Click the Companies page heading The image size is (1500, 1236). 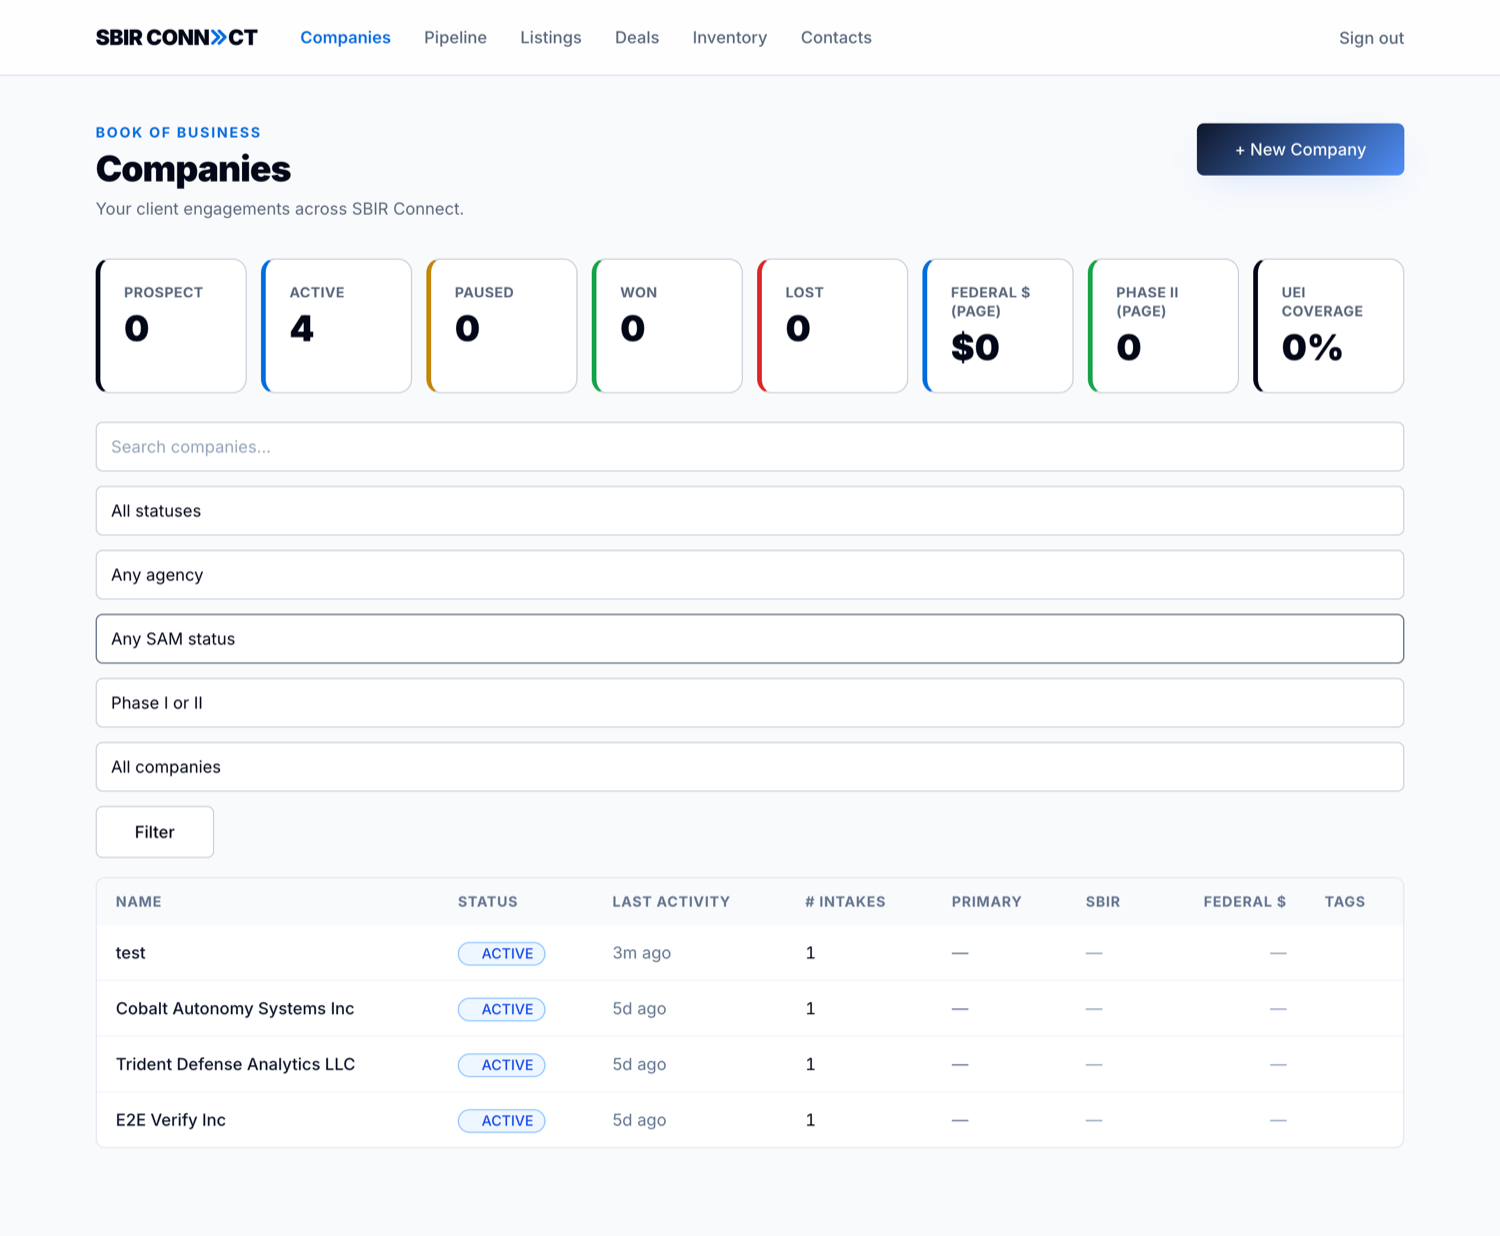pyautogui.click(x=193, y=169)
